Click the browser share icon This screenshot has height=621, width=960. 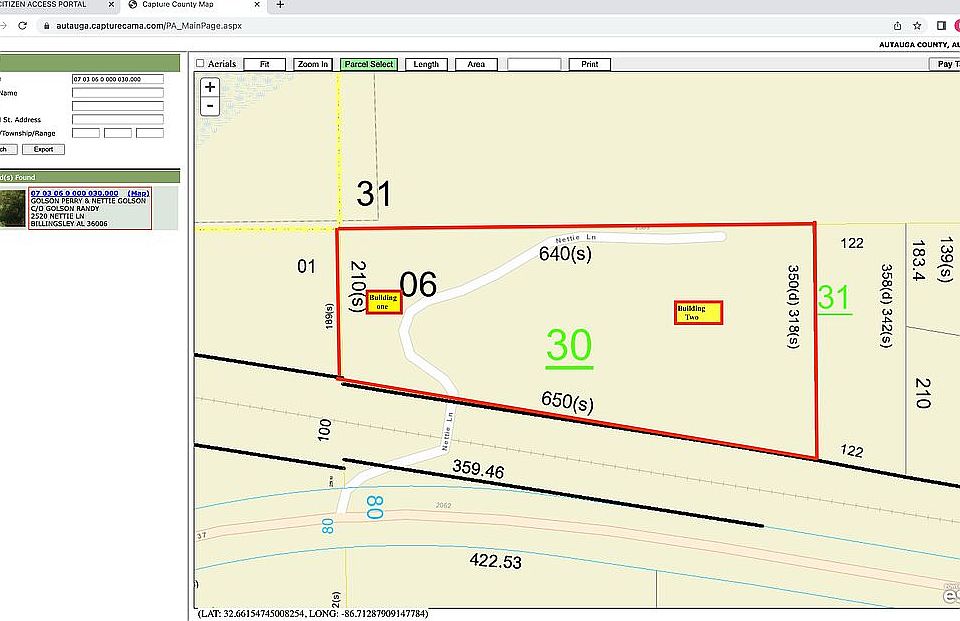897,26
